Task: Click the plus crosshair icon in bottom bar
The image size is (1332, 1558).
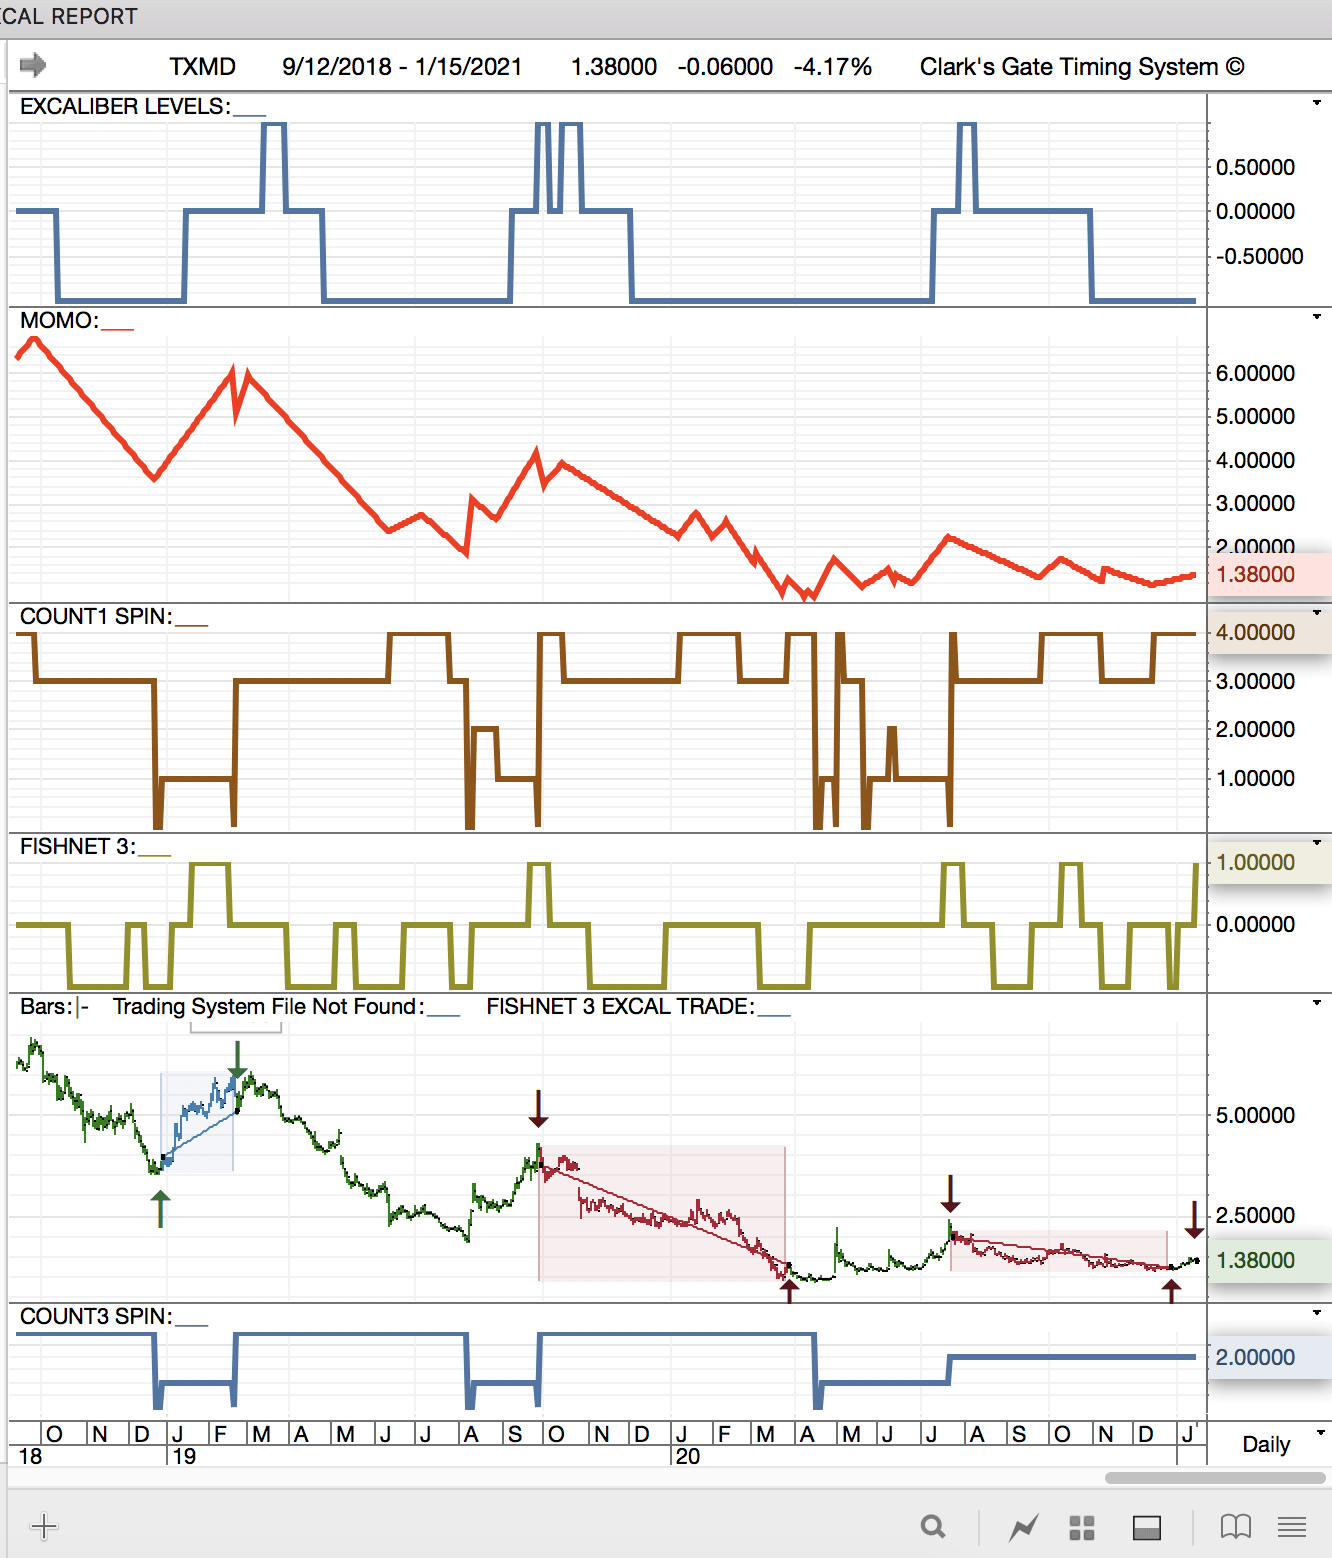Action: (x=44, y=1526)
